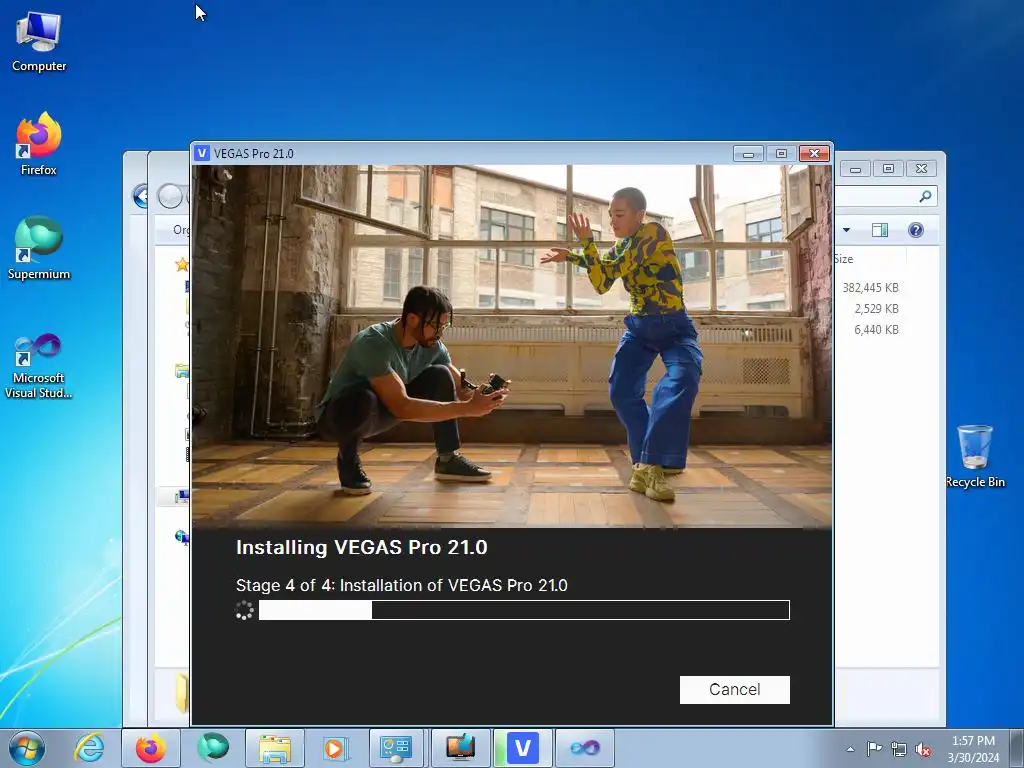This screenshot has width=1024, height=768.
Task: Switch to Supermium in the taskbar
Action: click(x=213, y=748)
